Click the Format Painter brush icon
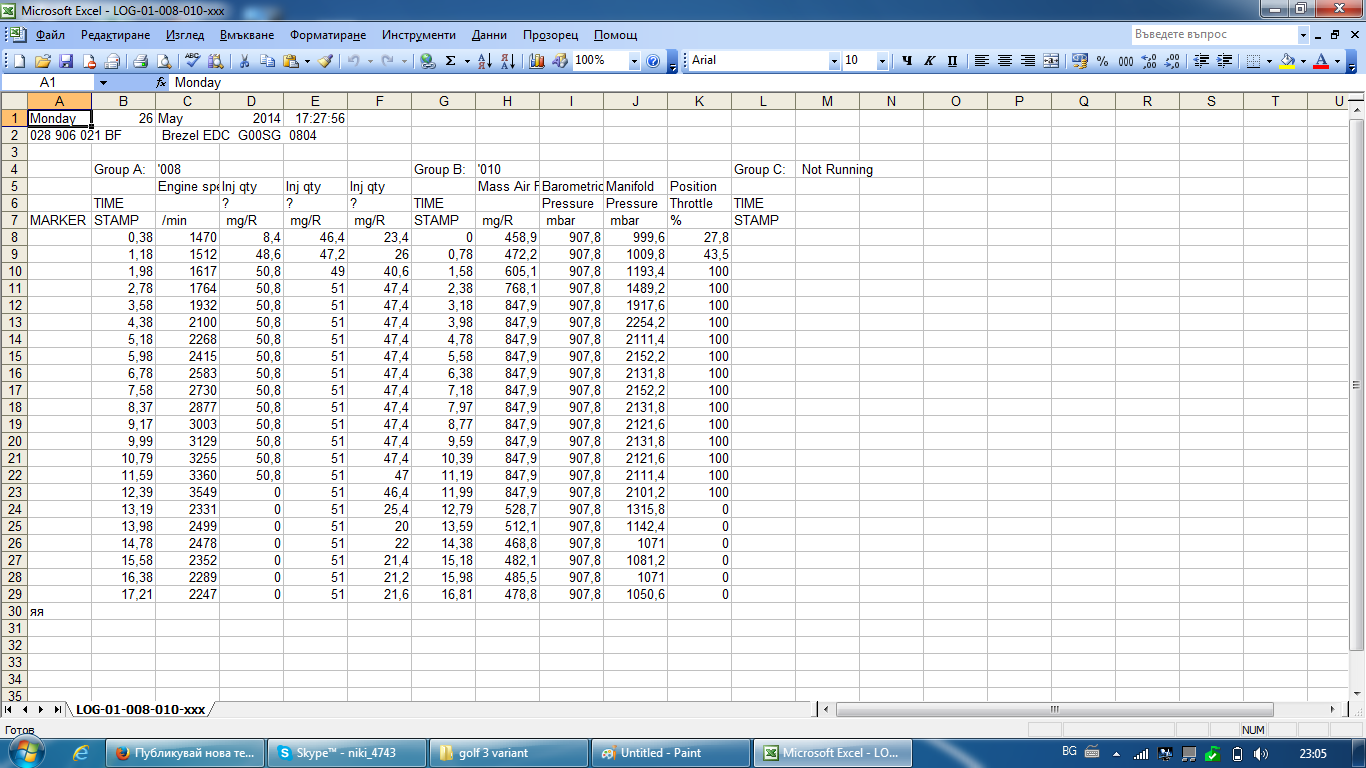 [325, 61]
